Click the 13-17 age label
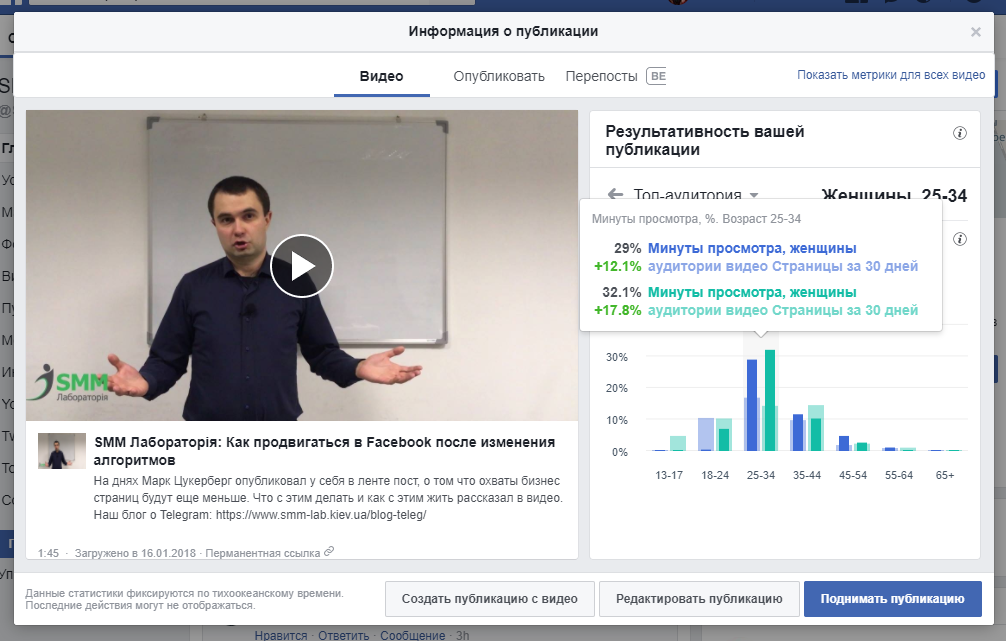 669,475
